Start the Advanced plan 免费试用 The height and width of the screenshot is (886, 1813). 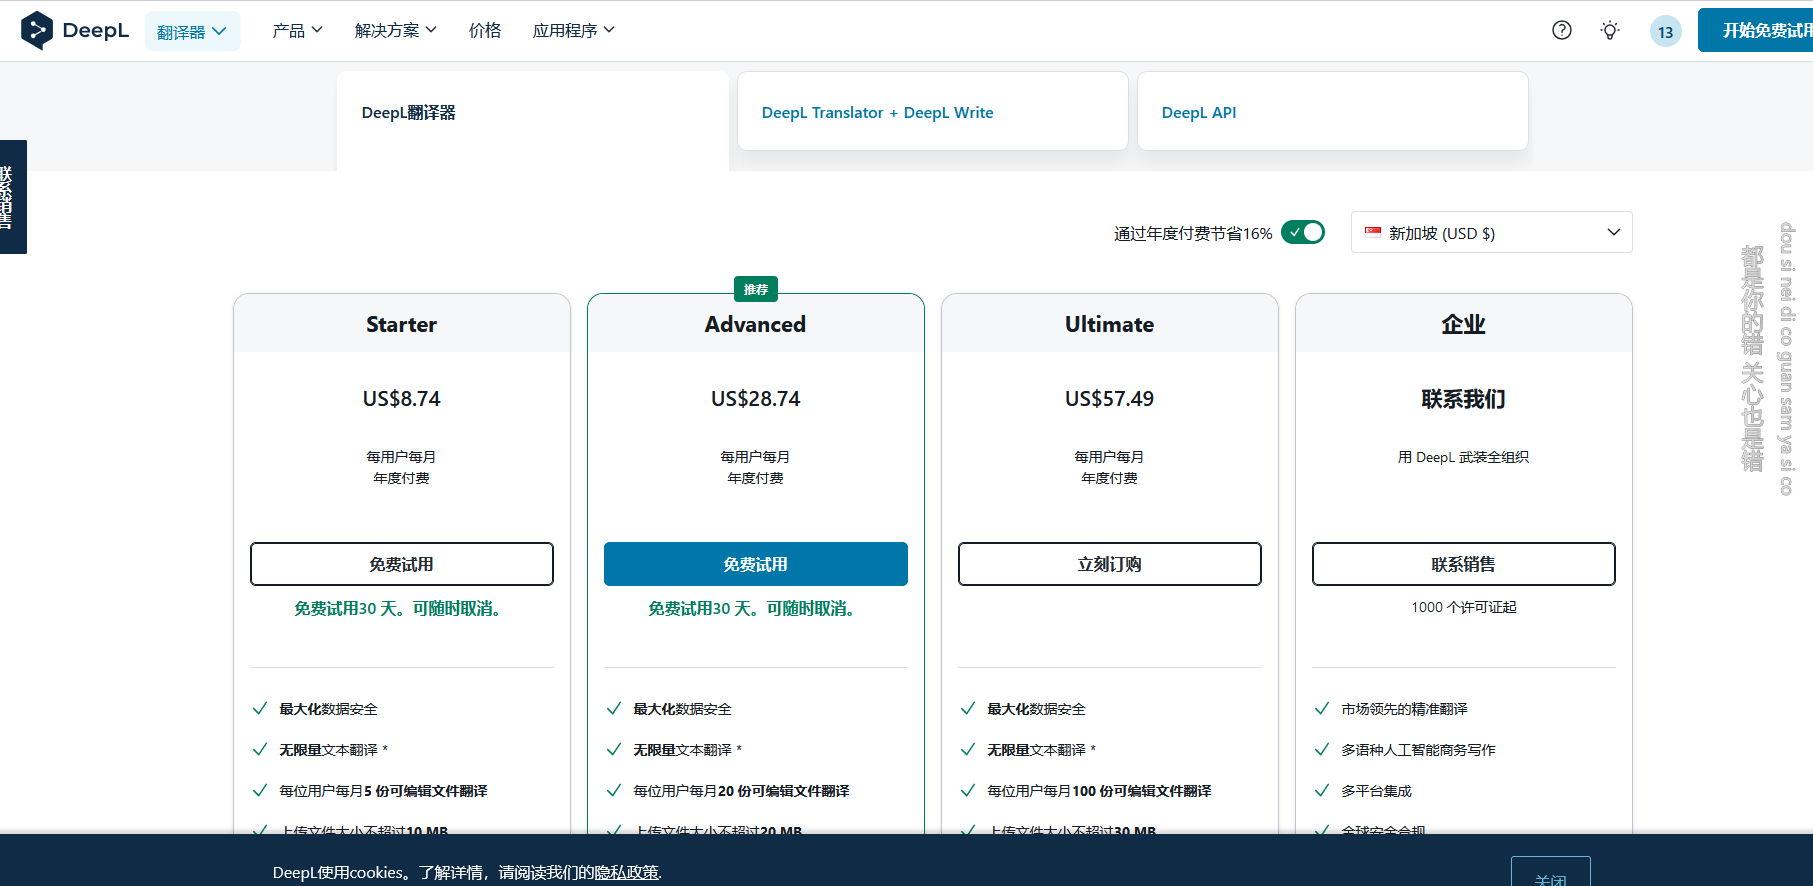tap(755, 564)
